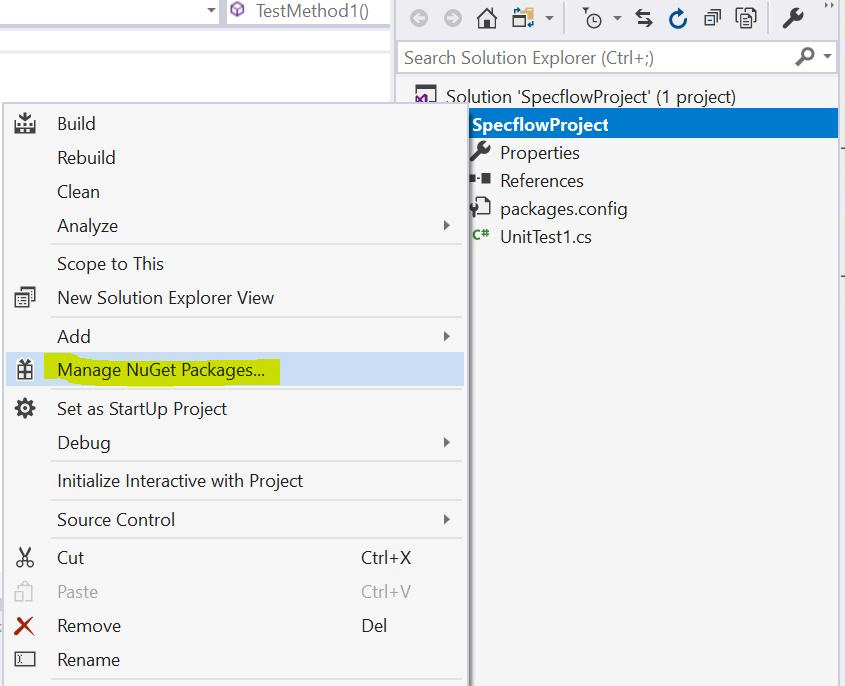
Task: Click Set as StartUp Project
Action: [x=142, y=409]
